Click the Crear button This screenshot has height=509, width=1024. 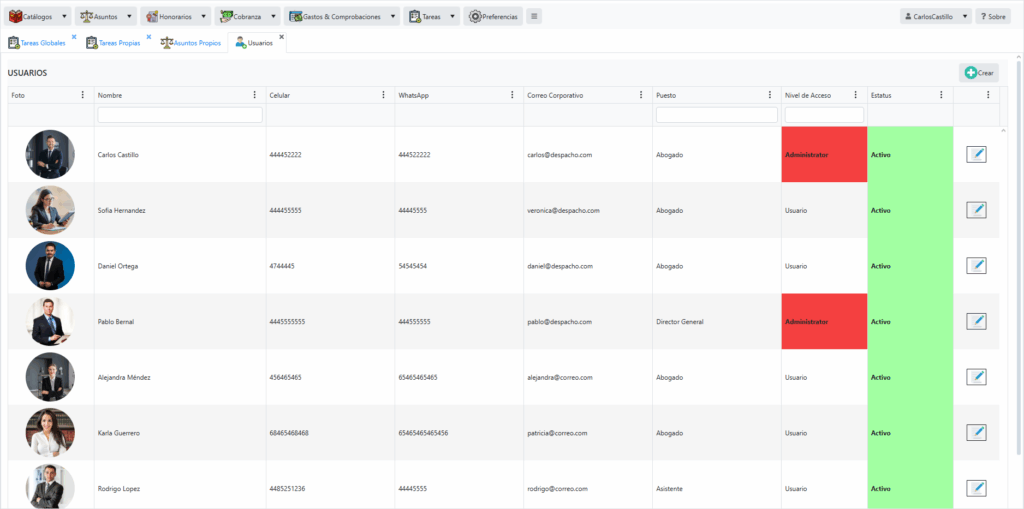tap(978, 73)
